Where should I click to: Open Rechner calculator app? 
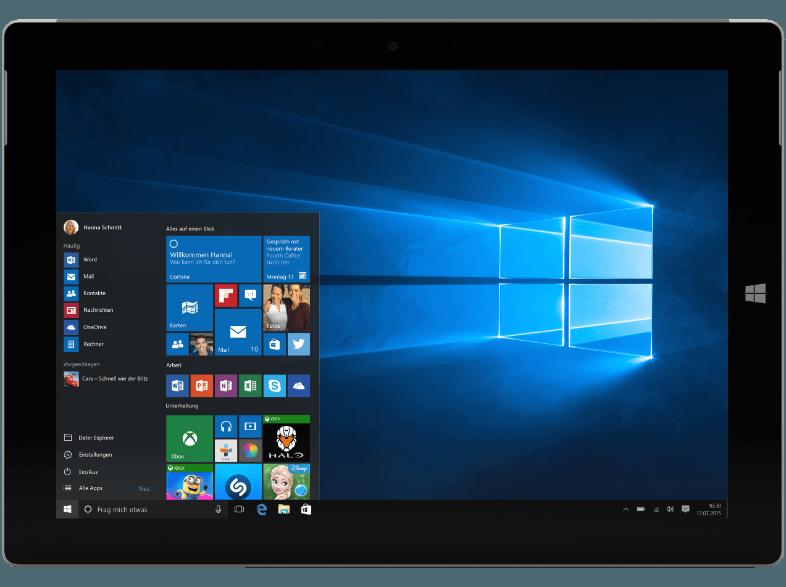point(84,344)
